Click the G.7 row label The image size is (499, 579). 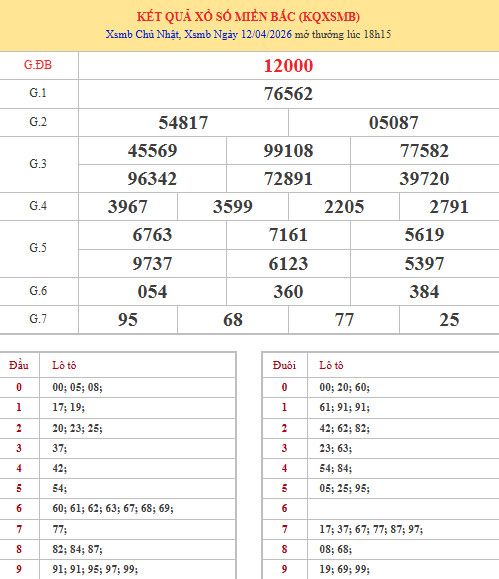click(x=38, y=318)
